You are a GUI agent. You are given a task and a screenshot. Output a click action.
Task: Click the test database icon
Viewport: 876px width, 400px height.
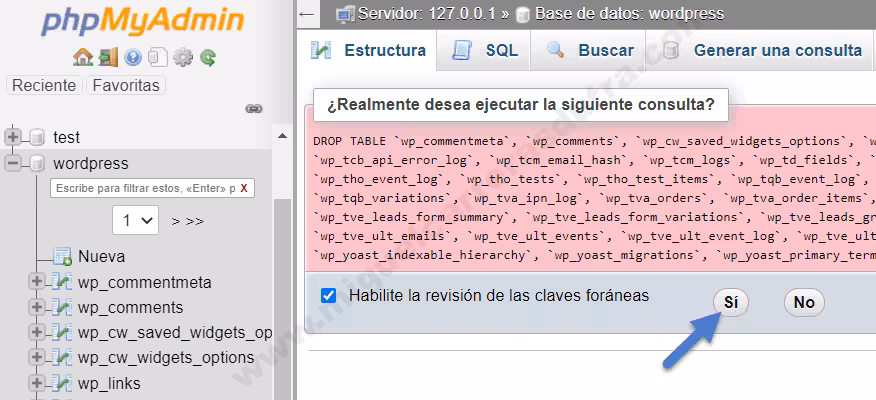coord(37,137)
